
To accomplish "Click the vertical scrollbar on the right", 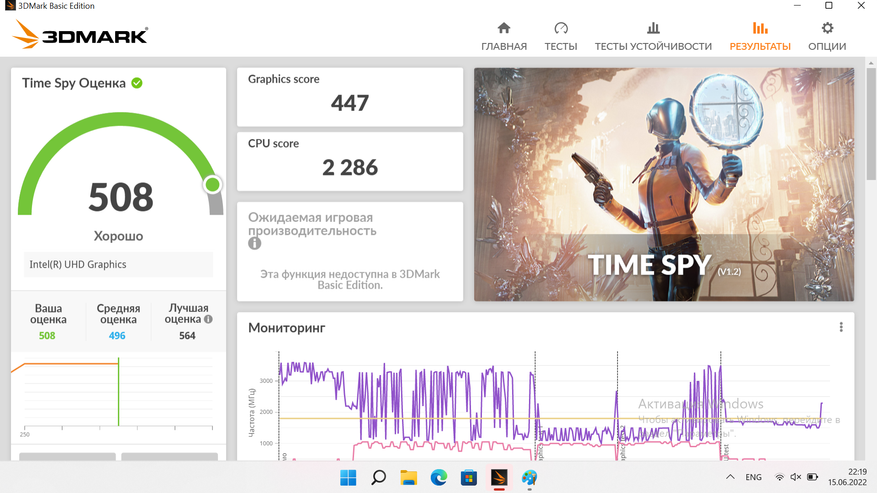I will (x=871, y=123).
